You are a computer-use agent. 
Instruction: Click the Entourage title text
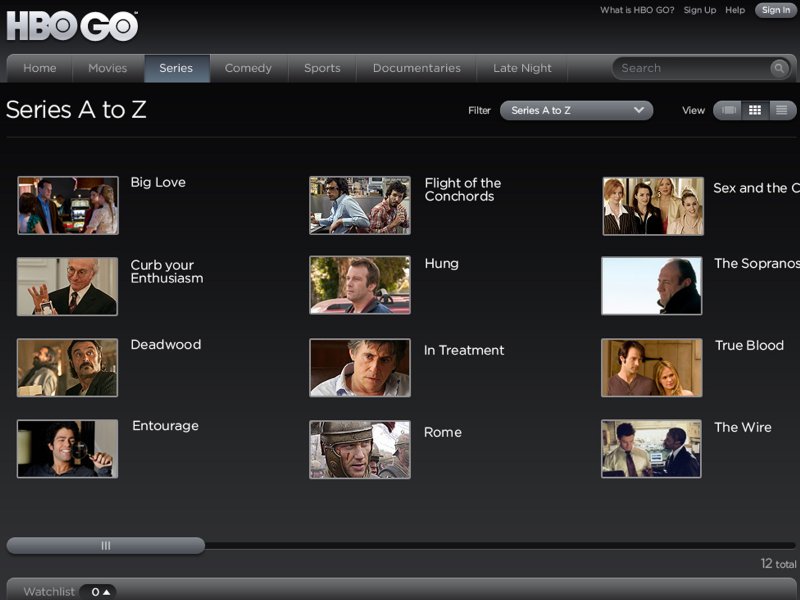[x=165, y=426]
